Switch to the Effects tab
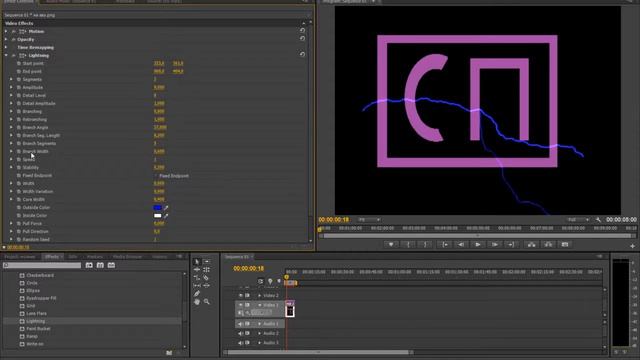Viewport: 640px width, 360px height. click(x=52, y=257)
